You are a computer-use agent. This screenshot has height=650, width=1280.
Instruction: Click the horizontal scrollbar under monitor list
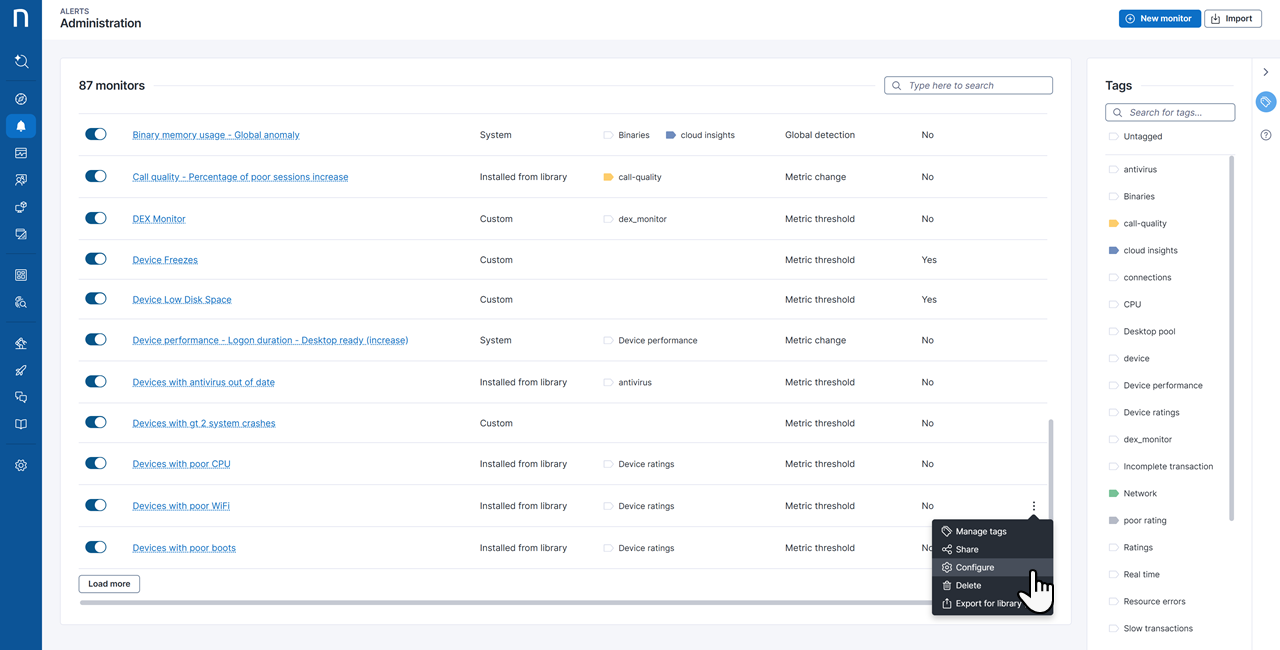tap(500, 603)
